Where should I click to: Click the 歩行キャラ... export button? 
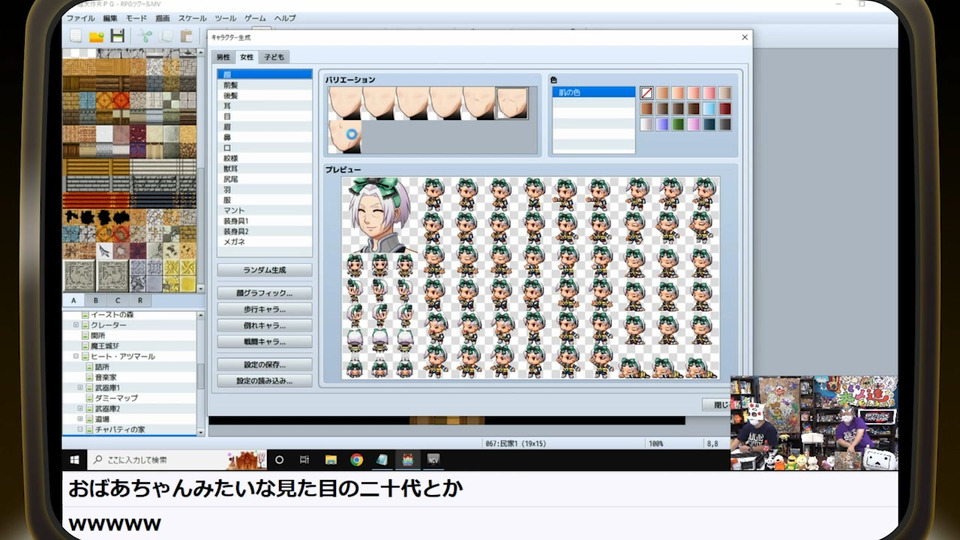click(264, 309)
